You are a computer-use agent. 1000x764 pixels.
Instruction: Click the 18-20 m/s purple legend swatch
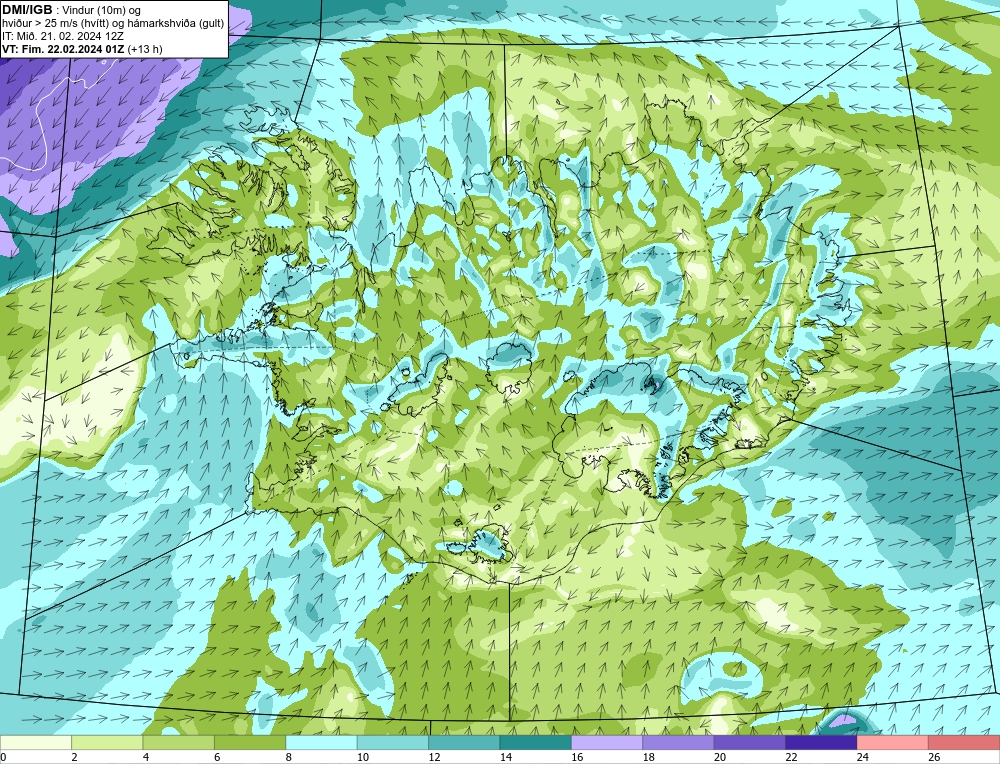pyautogui.click(x=679, y=743)
